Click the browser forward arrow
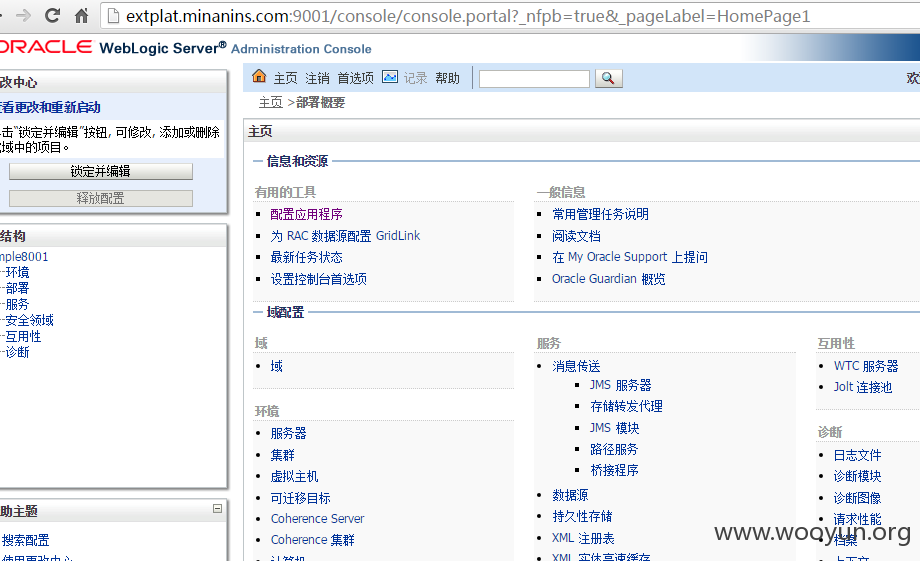 tap(23, 16)
